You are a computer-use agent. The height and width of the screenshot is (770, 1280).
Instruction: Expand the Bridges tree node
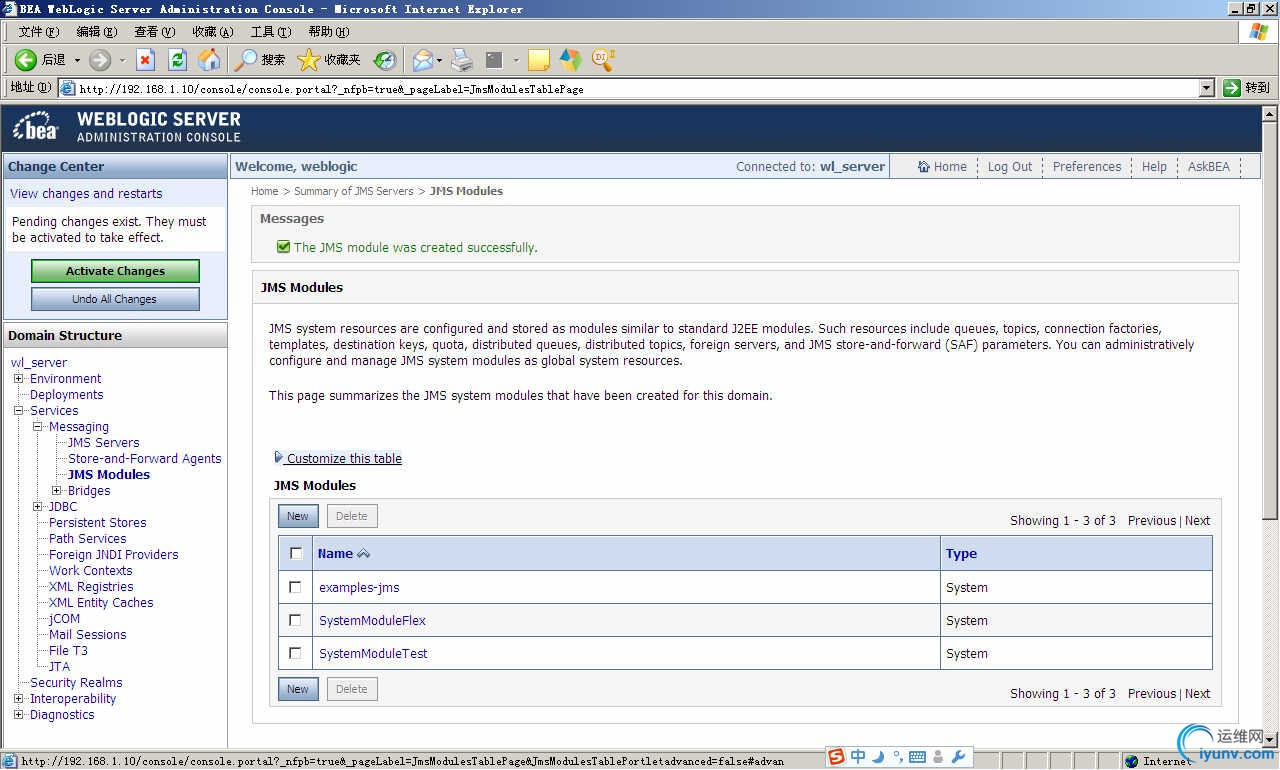pos(57,491)
